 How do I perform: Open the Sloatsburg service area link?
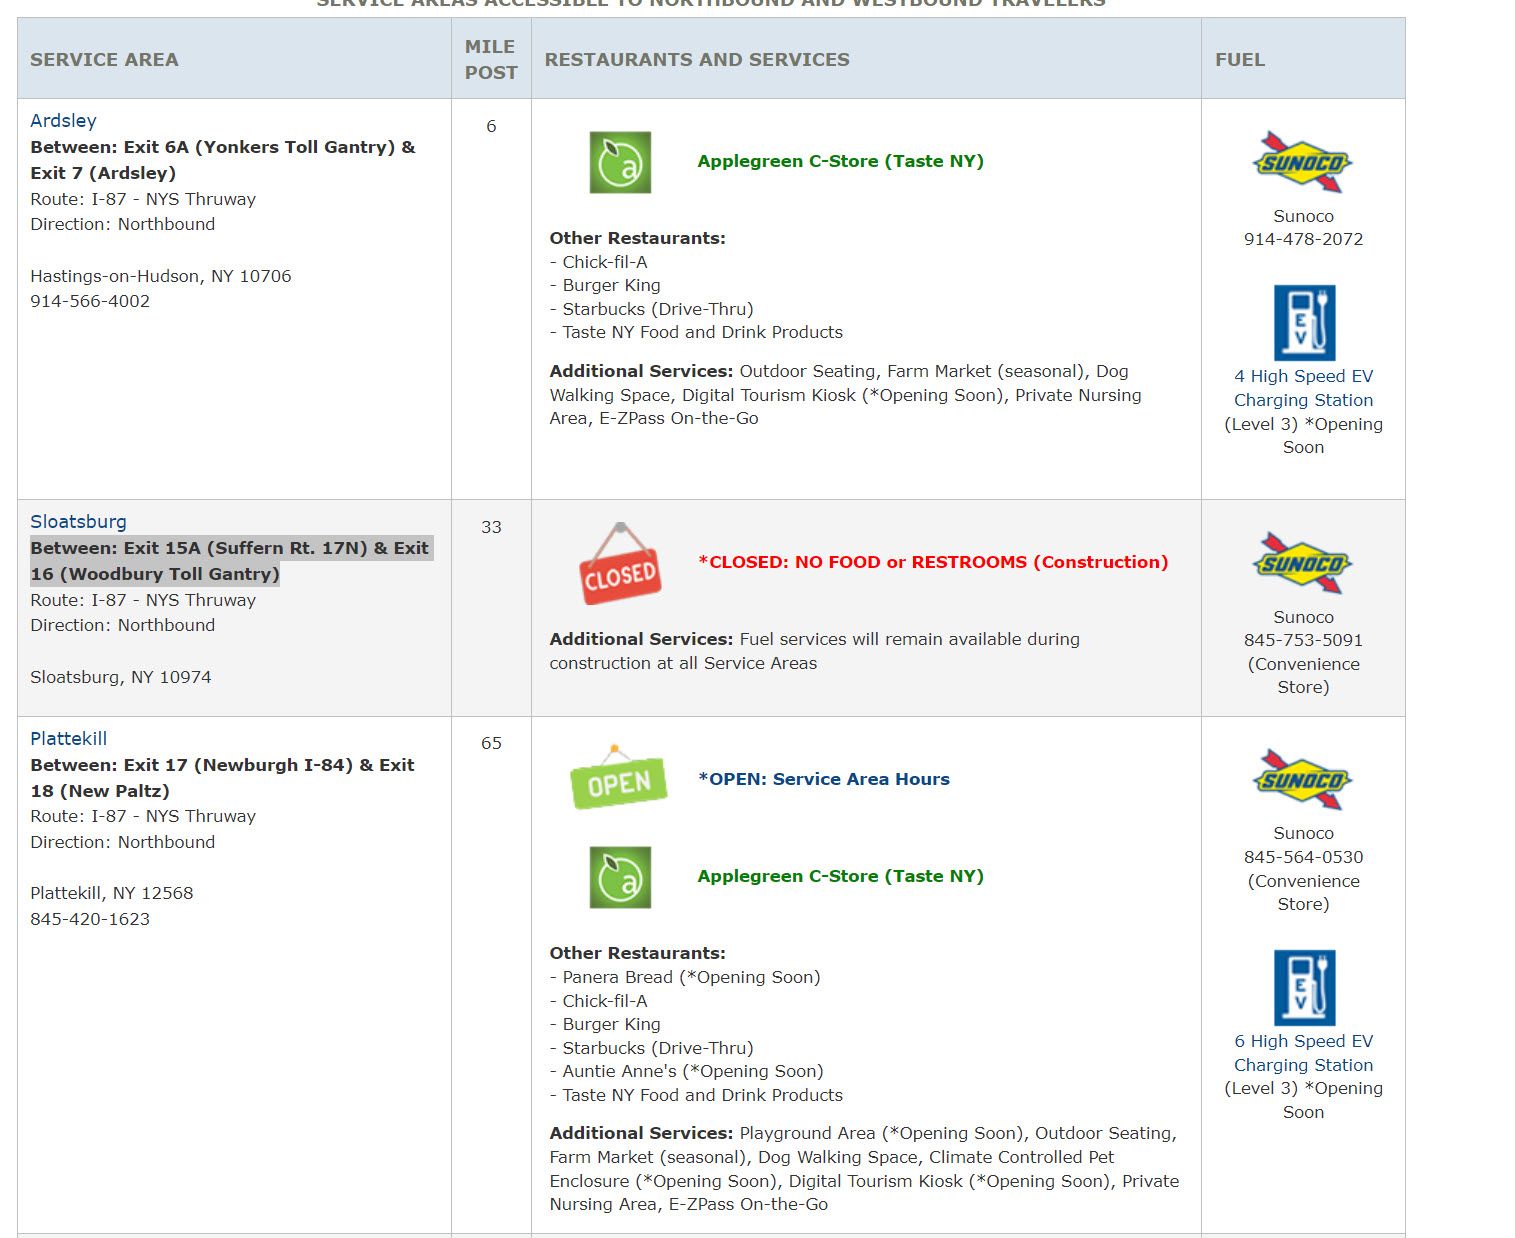click(x=78, y=522)
